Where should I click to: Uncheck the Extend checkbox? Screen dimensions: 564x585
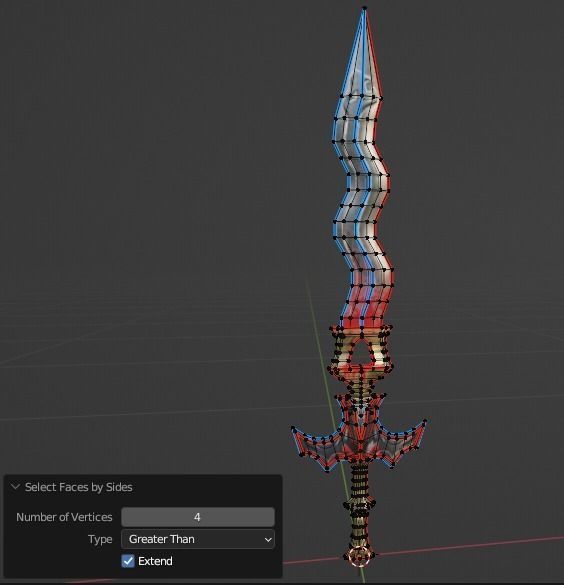(128, 561)
